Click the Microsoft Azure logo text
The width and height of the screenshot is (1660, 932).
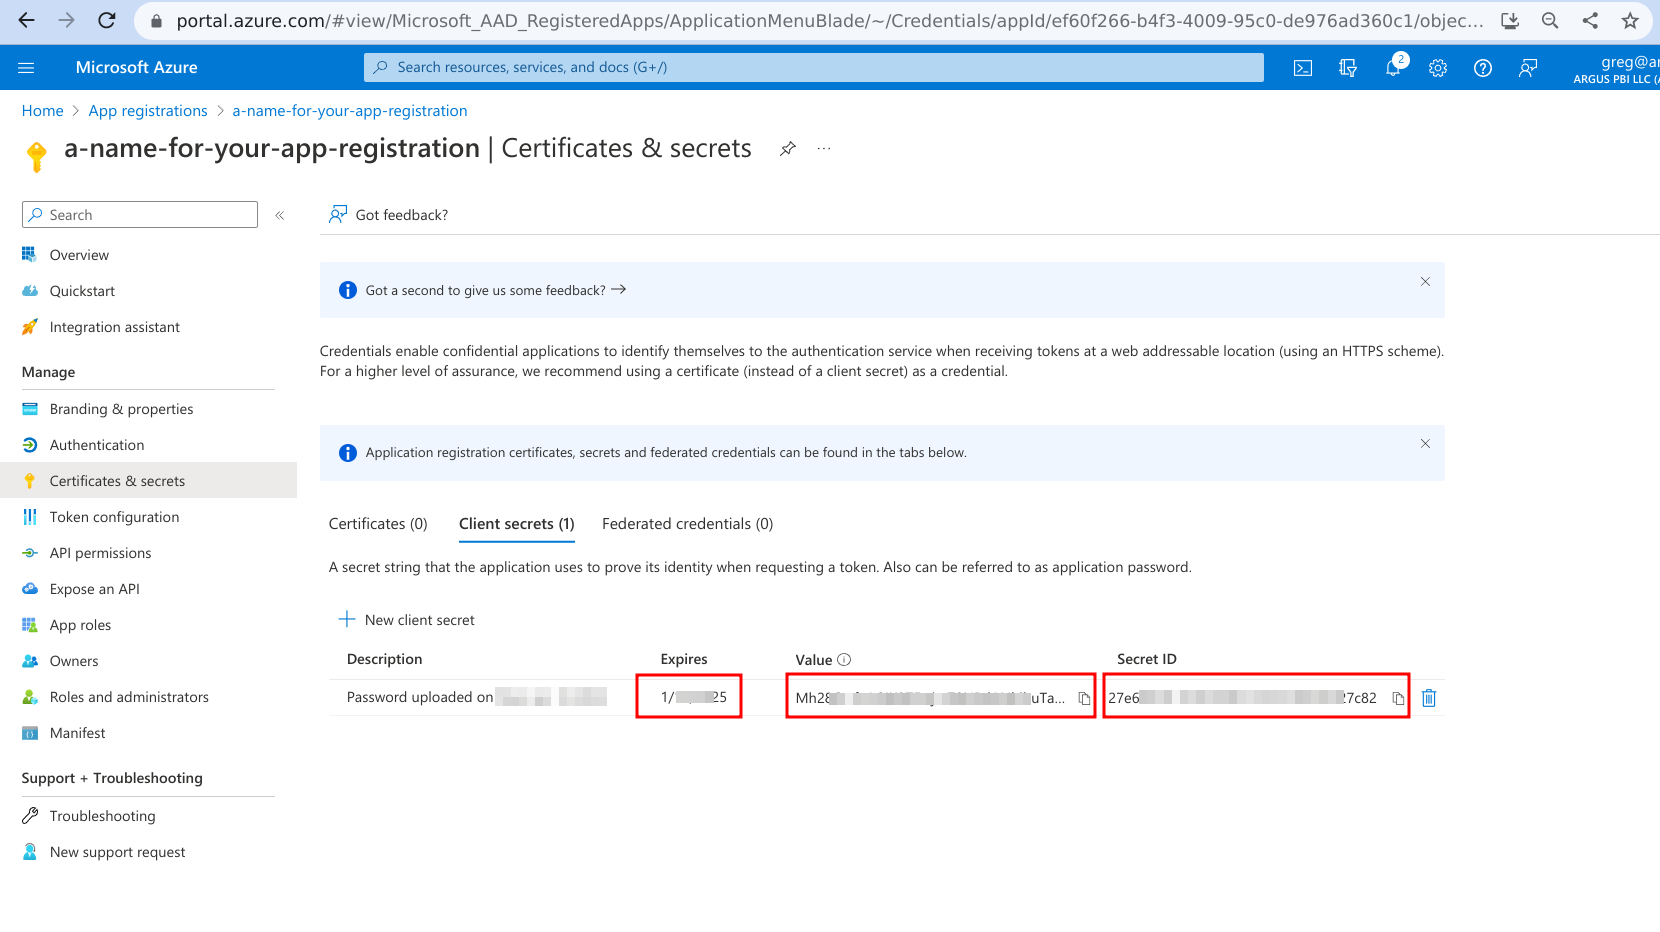(137, 68)
